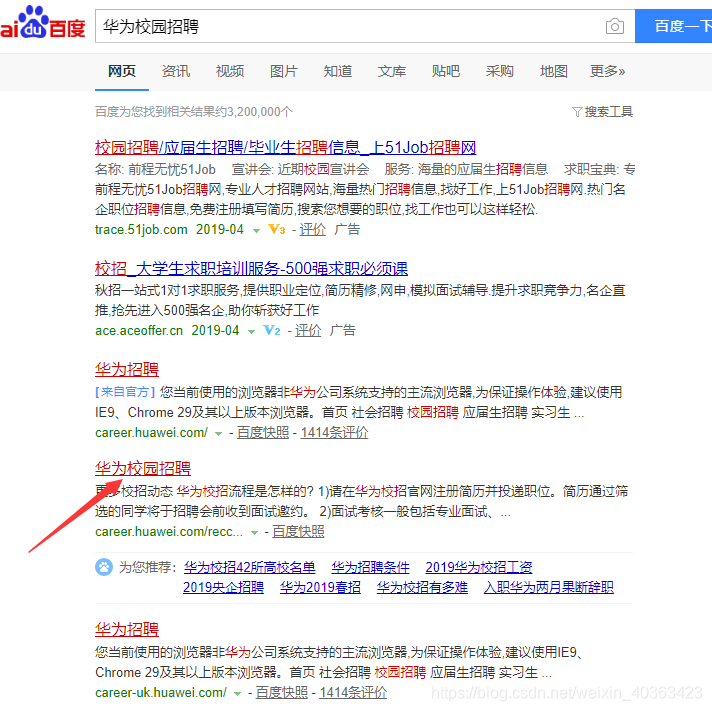Click the funnel icon for 搜索工具
Image resolution: width=712 pixels, height=711 pixels.
coord(577,112)
